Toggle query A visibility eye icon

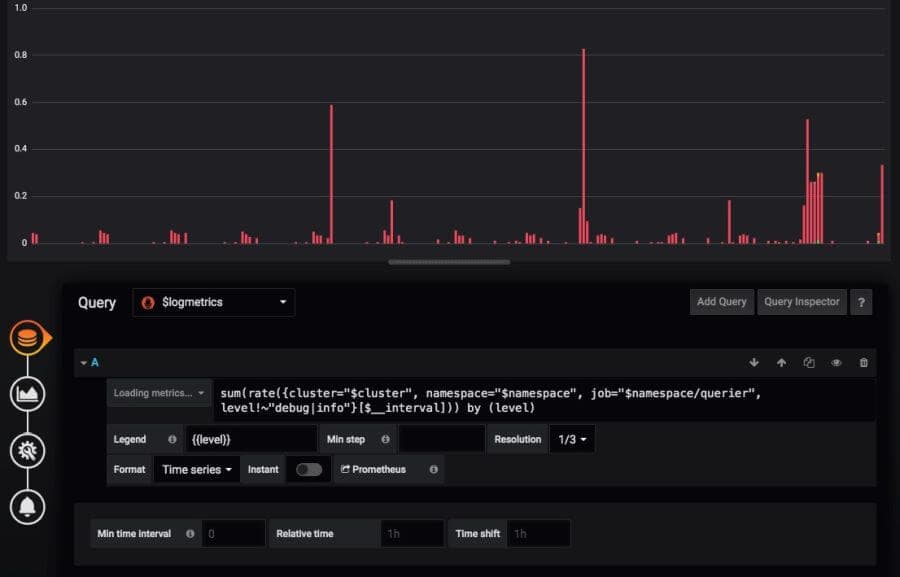click(x=836, y=362)
